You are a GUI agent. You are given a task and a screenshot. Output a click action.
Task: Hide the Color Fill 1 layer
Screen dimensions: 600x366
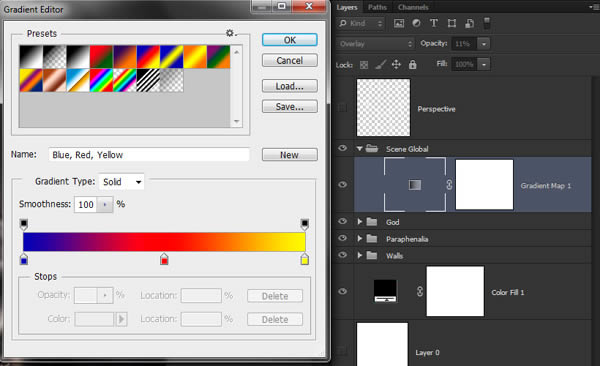point(342,291)
